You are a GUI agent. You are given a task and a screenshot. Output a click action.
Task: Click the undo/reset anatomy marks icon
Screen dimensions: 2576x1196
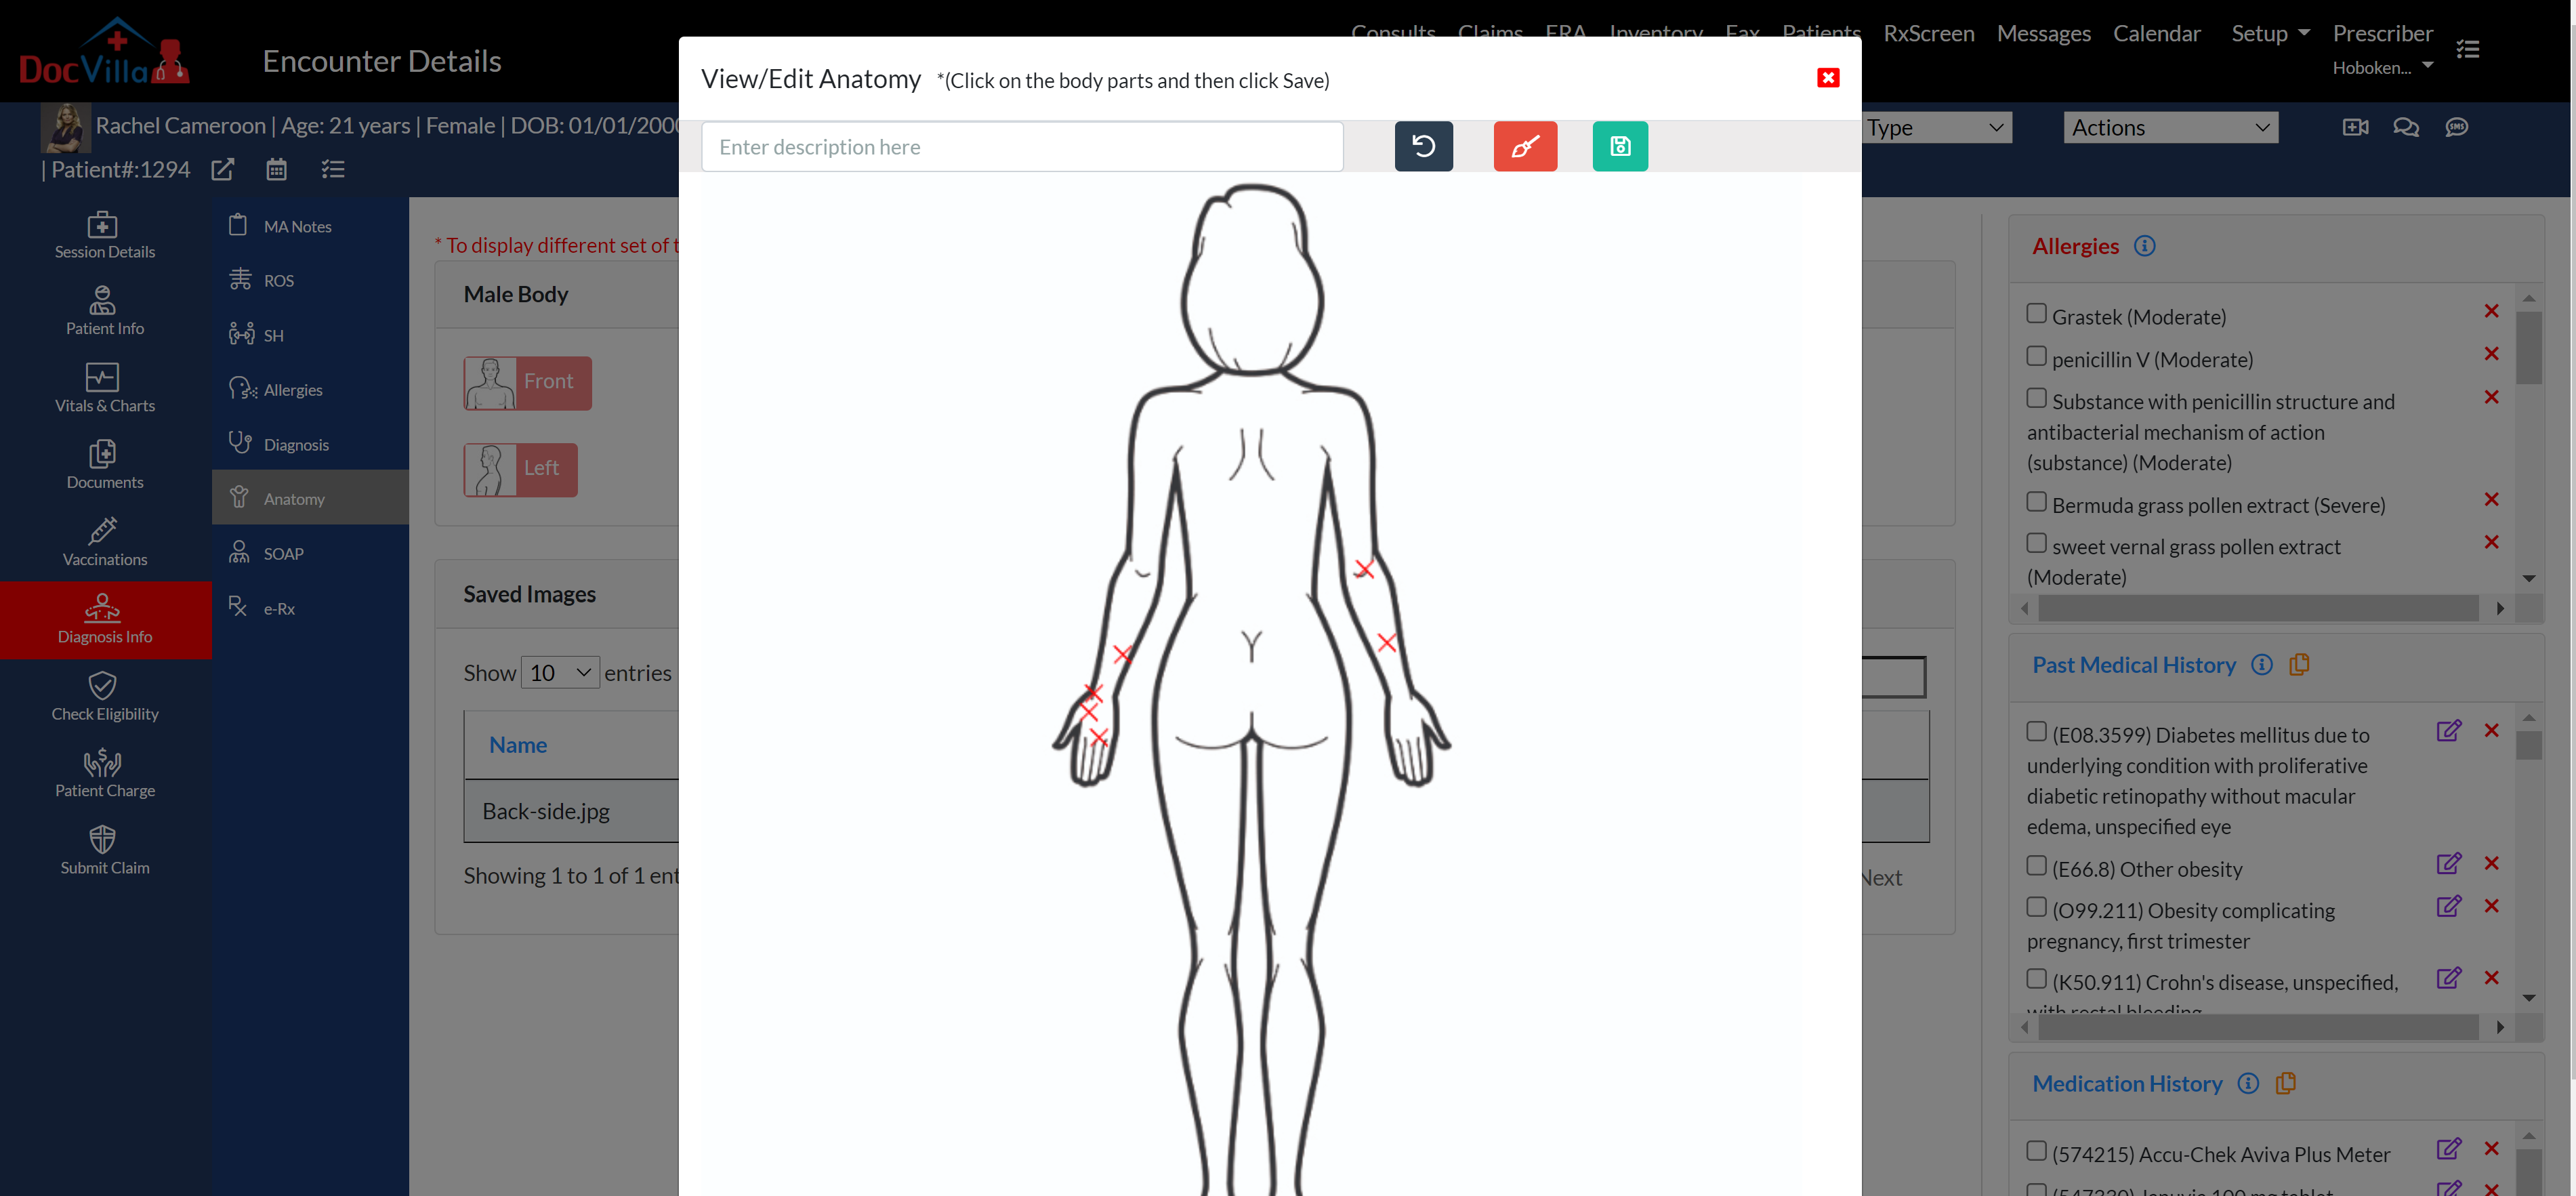point(1423,146)
